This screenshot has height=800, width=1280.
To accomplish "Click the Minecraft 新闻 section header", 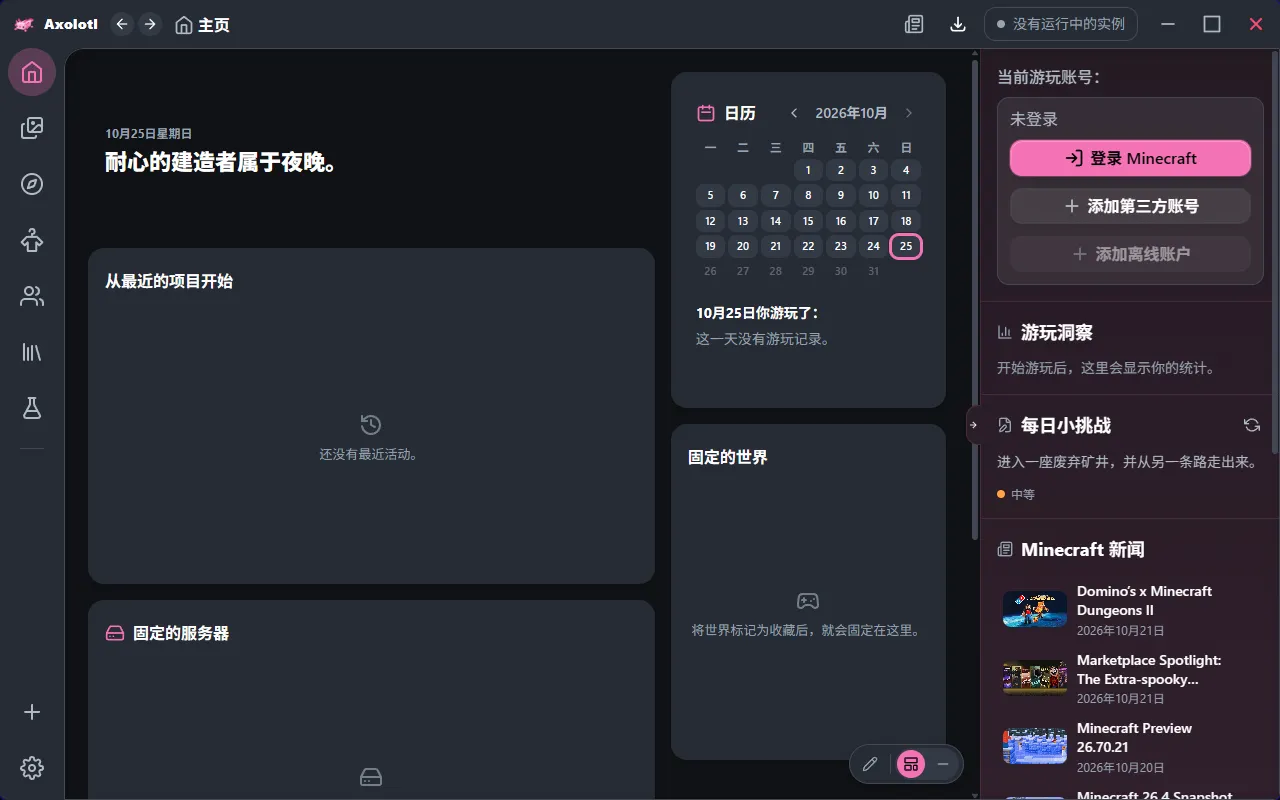I will (1082, 549).
